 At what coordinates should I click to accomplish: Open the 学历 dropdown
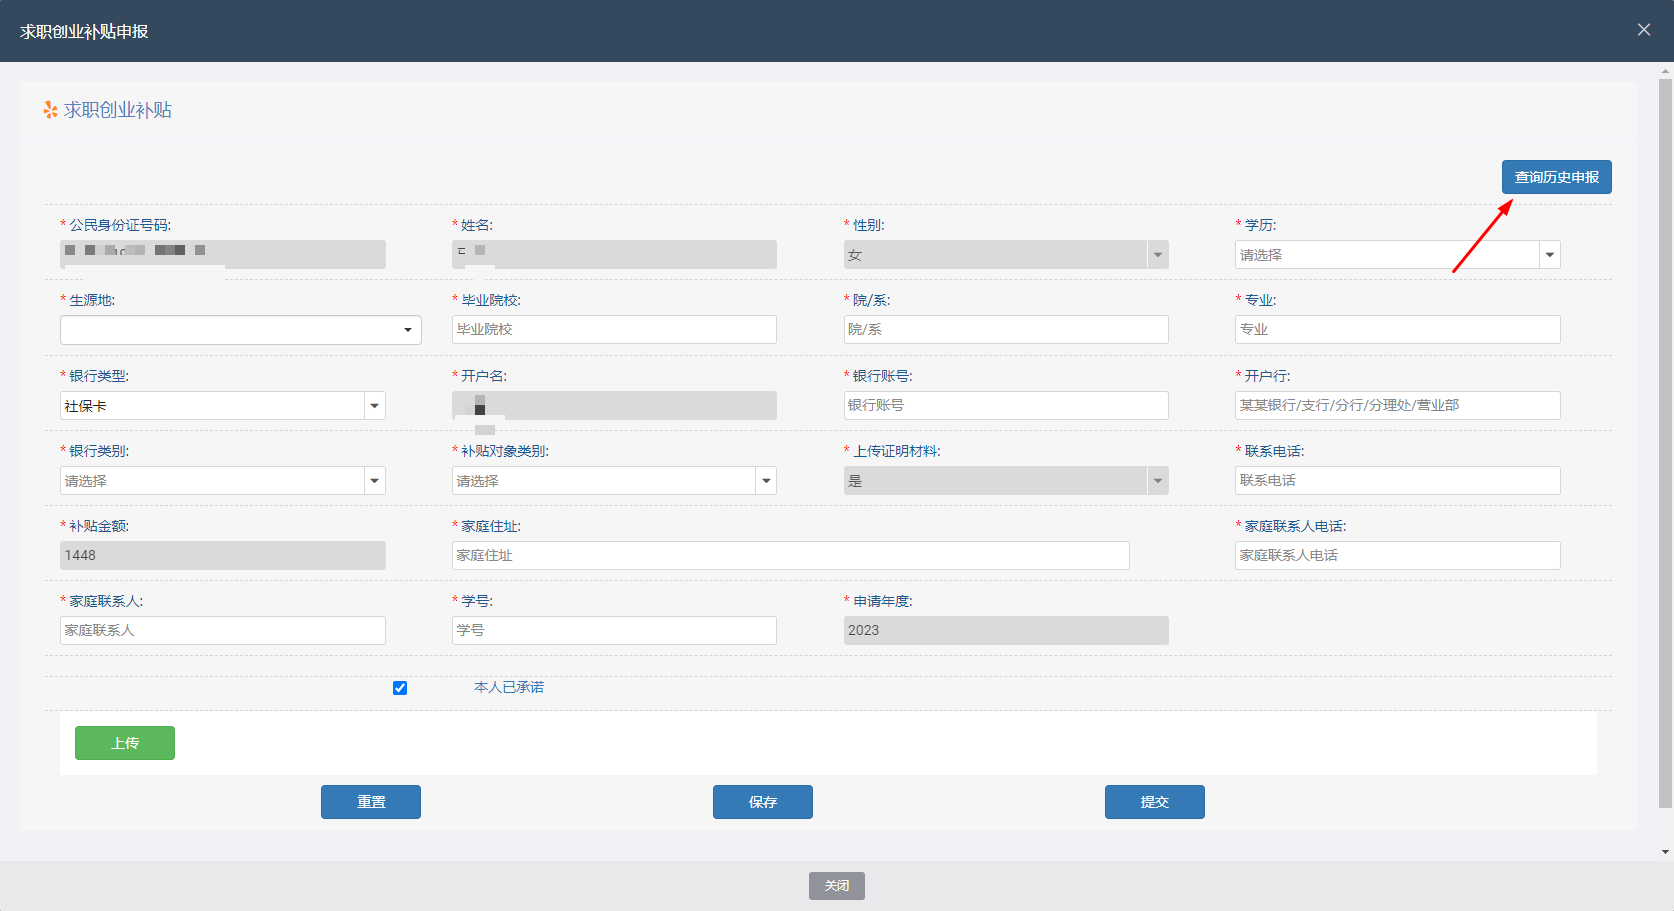click(x=1396, y=255)
